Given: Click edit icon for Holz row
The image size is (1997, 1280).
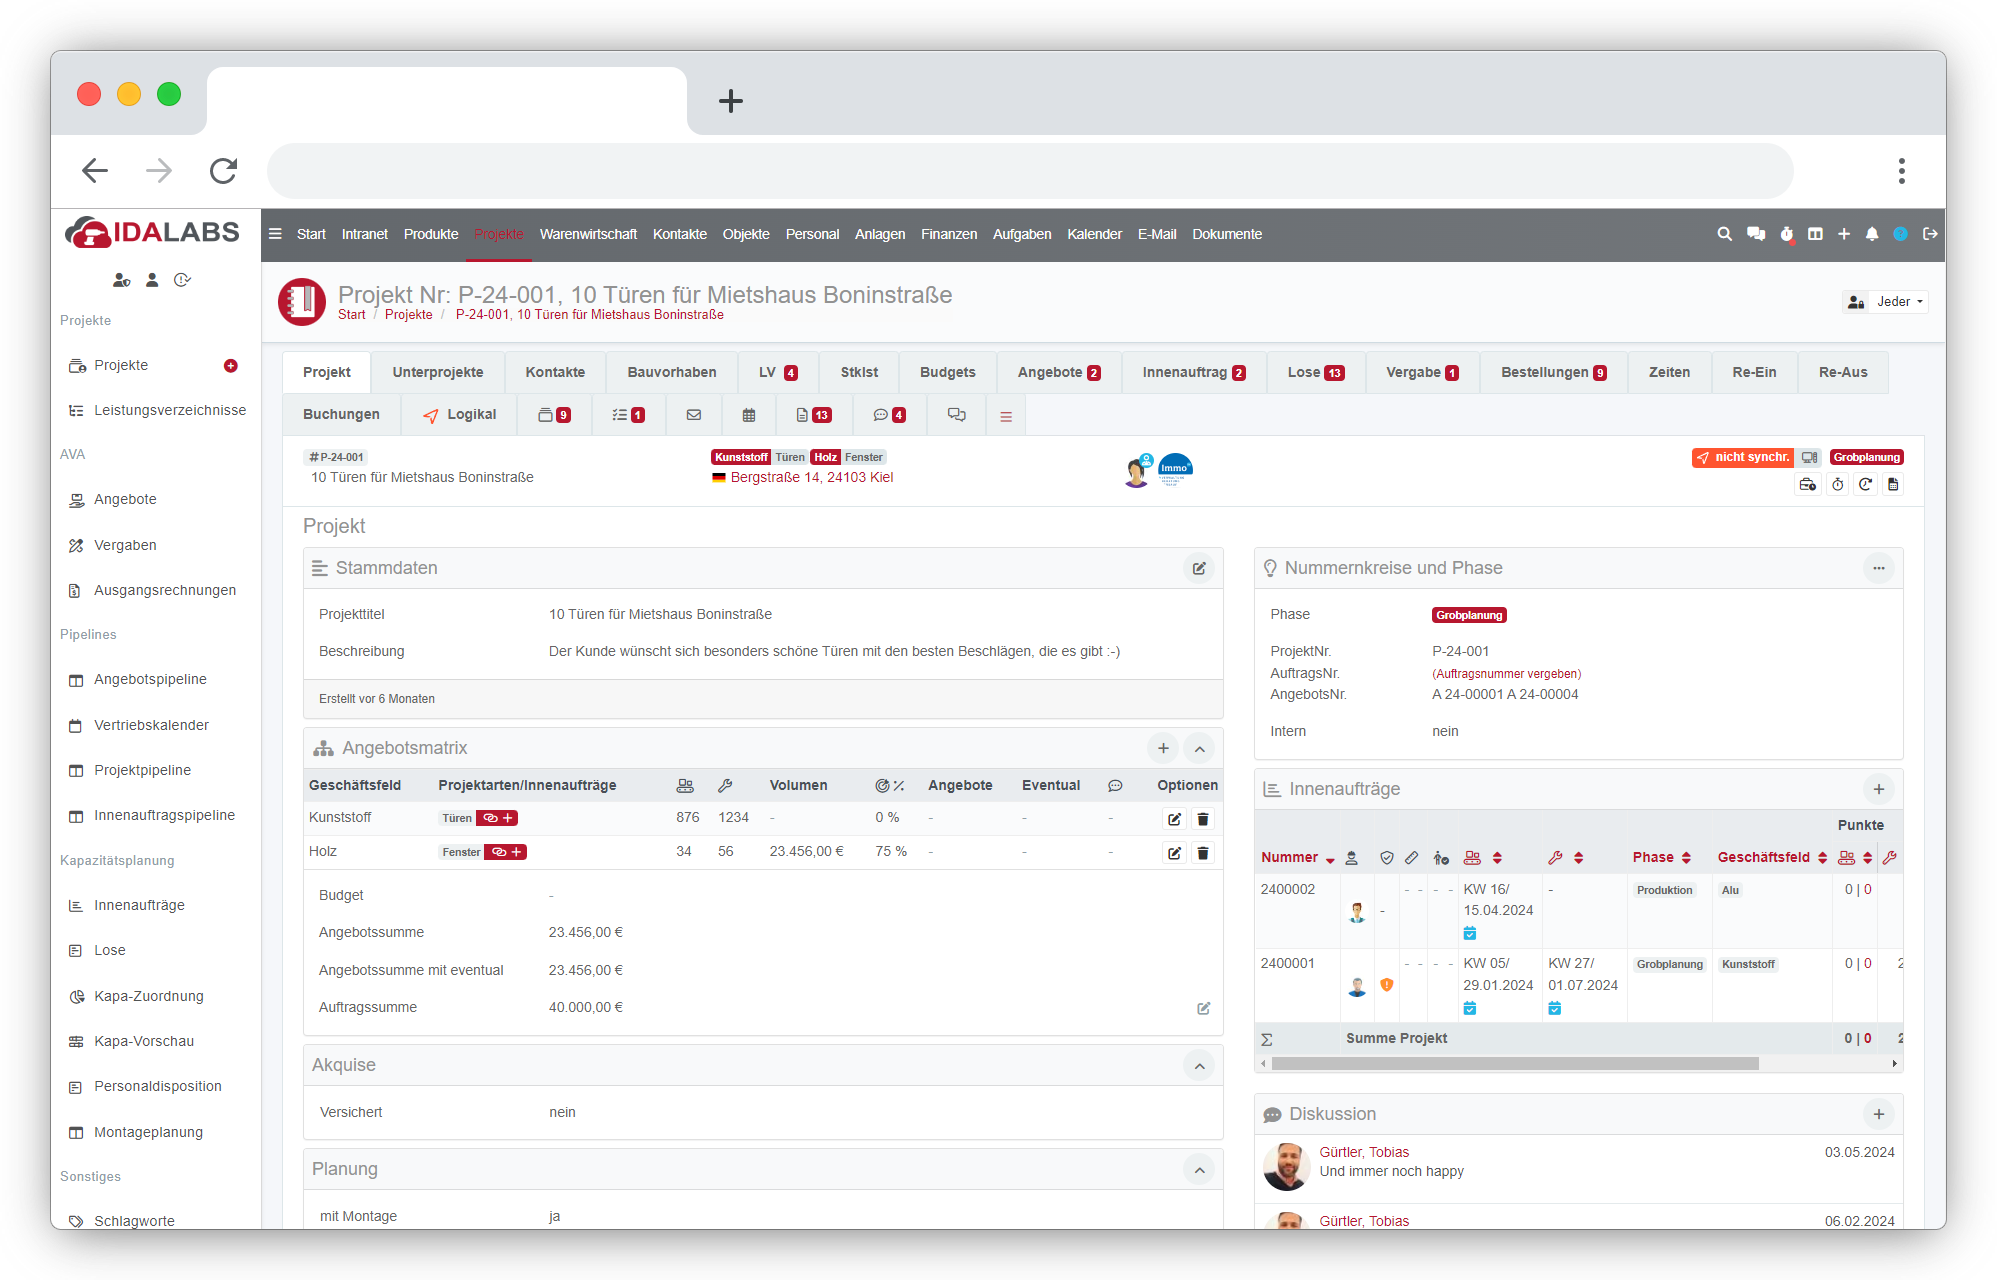Looking at the screenshot, I should (x=1174, y=853).
